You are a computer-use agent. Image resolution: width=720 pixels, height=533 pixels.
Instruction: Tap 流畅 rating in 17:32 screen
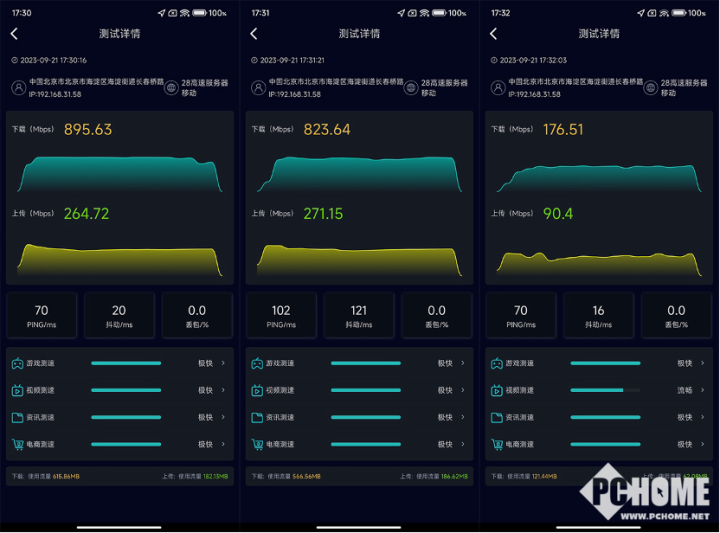684,390
